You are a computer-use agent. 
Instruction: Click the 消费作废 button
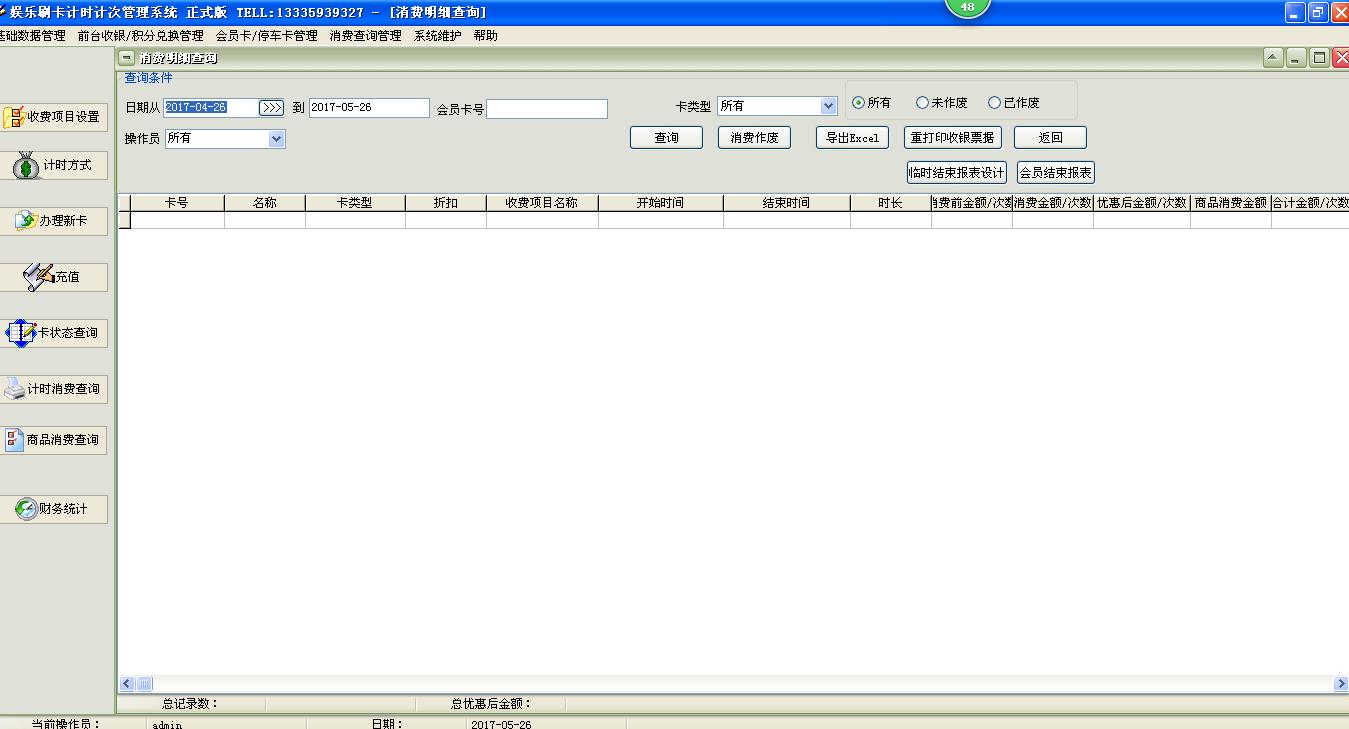(x=754, y=138)
